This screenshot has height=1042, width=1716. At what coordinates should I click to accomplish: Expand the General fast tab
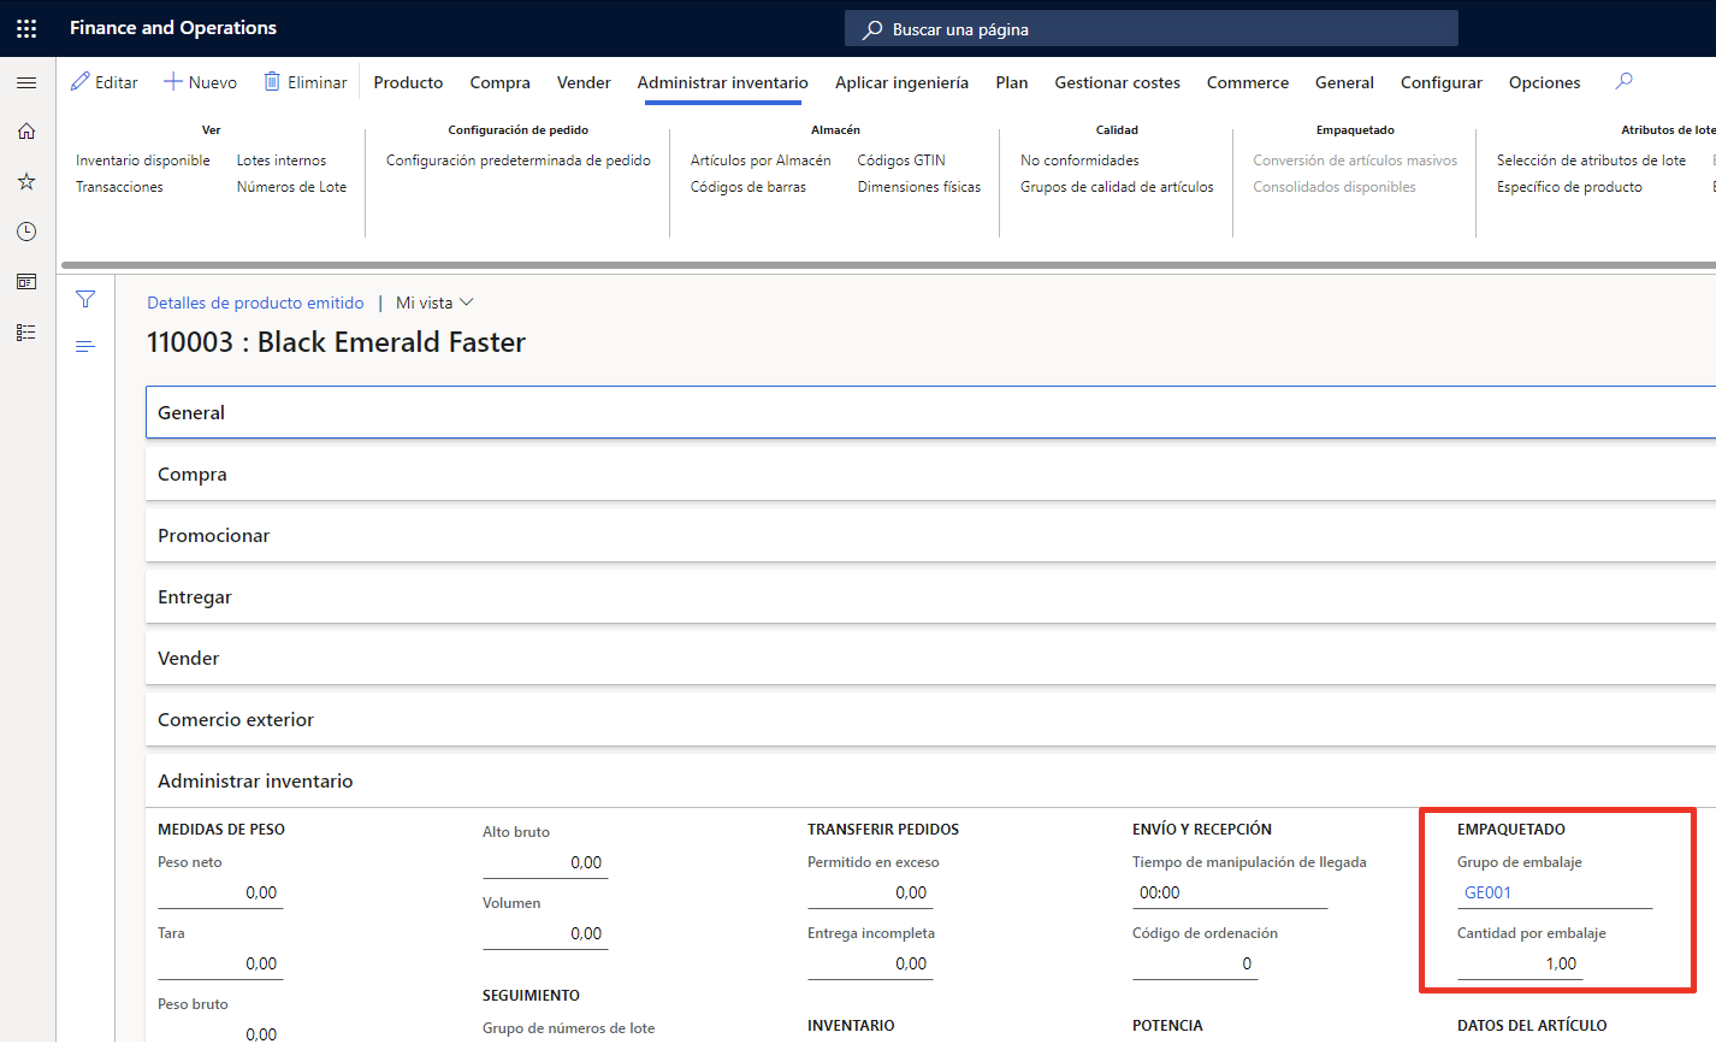point(930,412)
